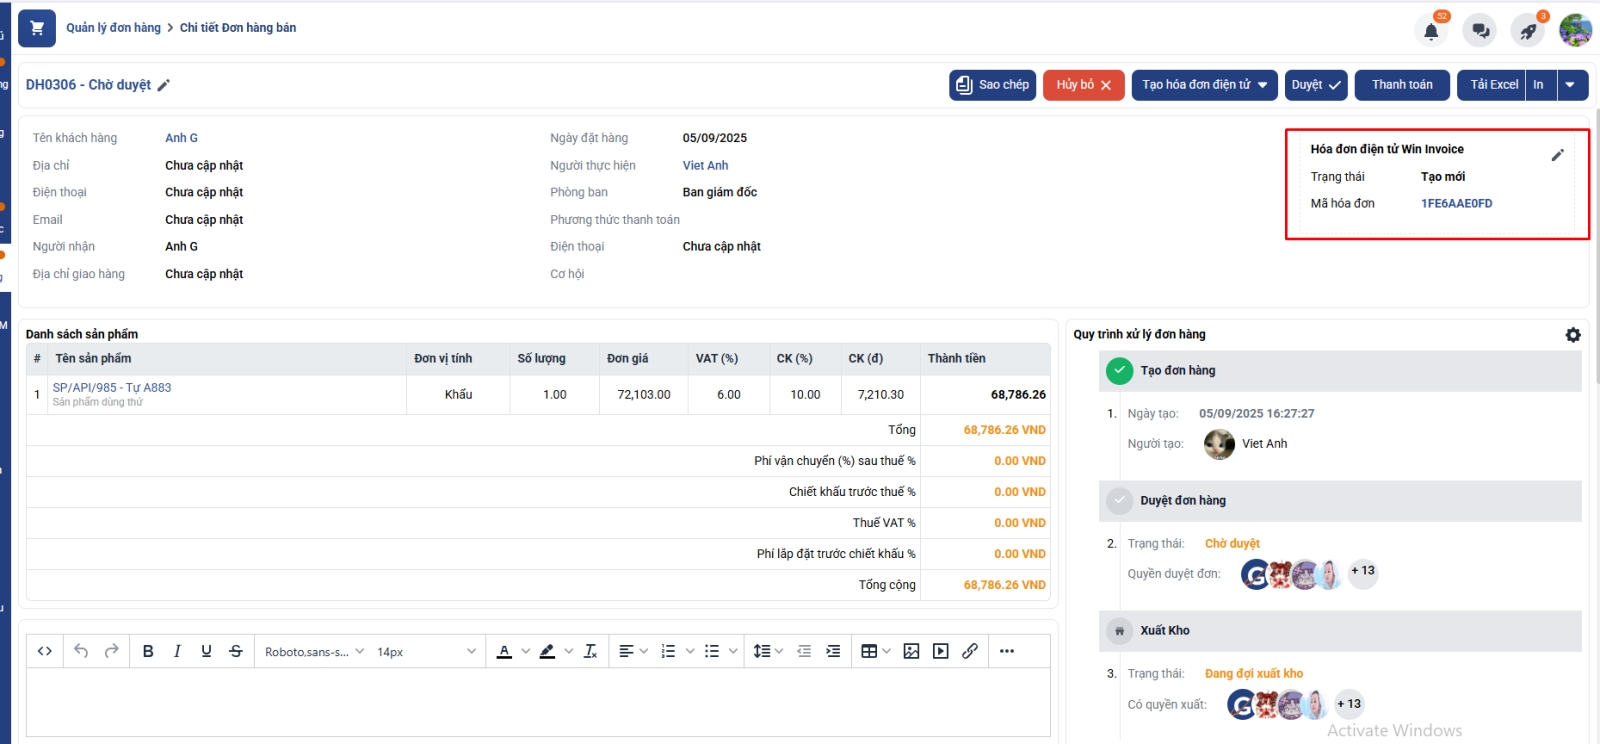Expand the Tạo hóa đơn điện tử dropdown
1600x744 pixels.
coord(1263,85)
